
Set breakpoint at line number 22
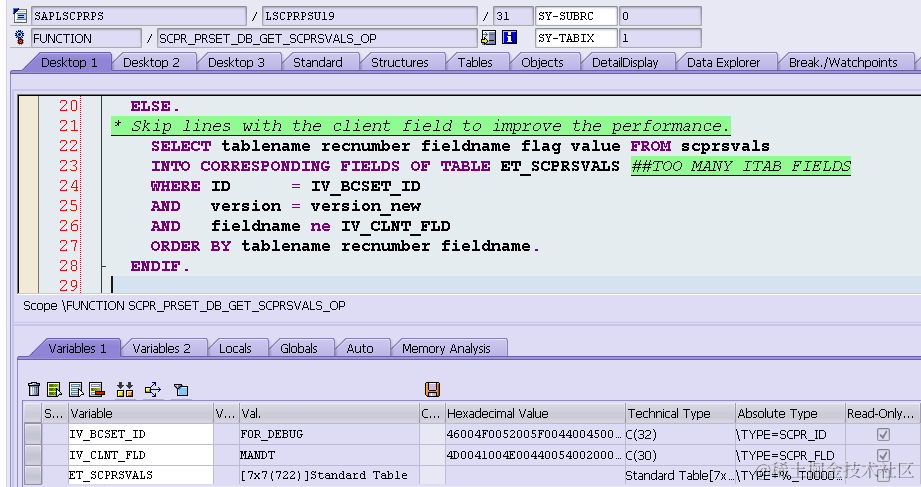(68, 146)
